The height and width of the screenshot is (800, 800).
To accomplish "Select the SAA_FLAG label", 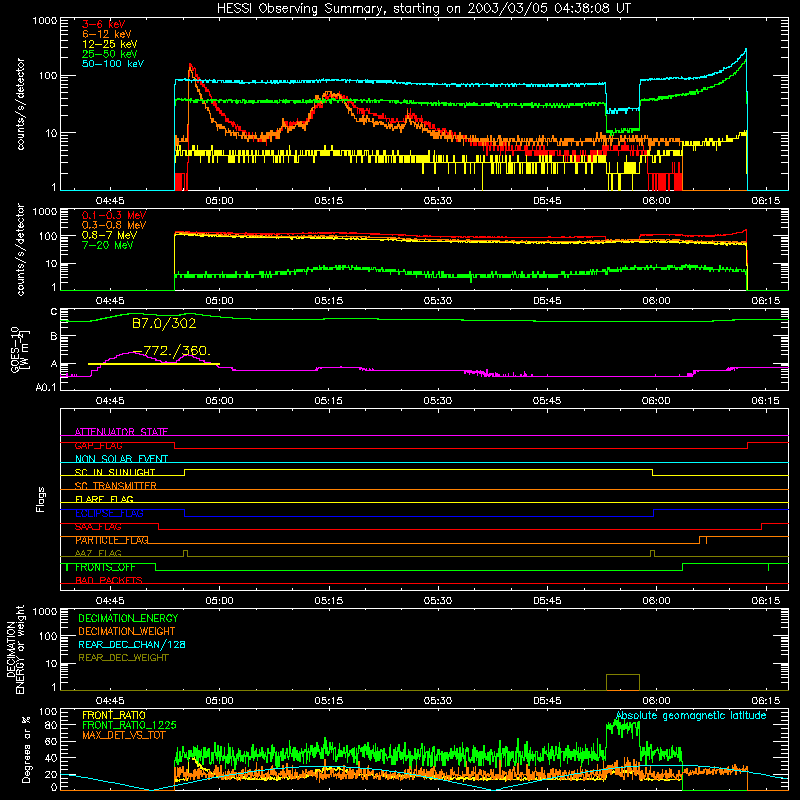I will (x=98, y=527).
